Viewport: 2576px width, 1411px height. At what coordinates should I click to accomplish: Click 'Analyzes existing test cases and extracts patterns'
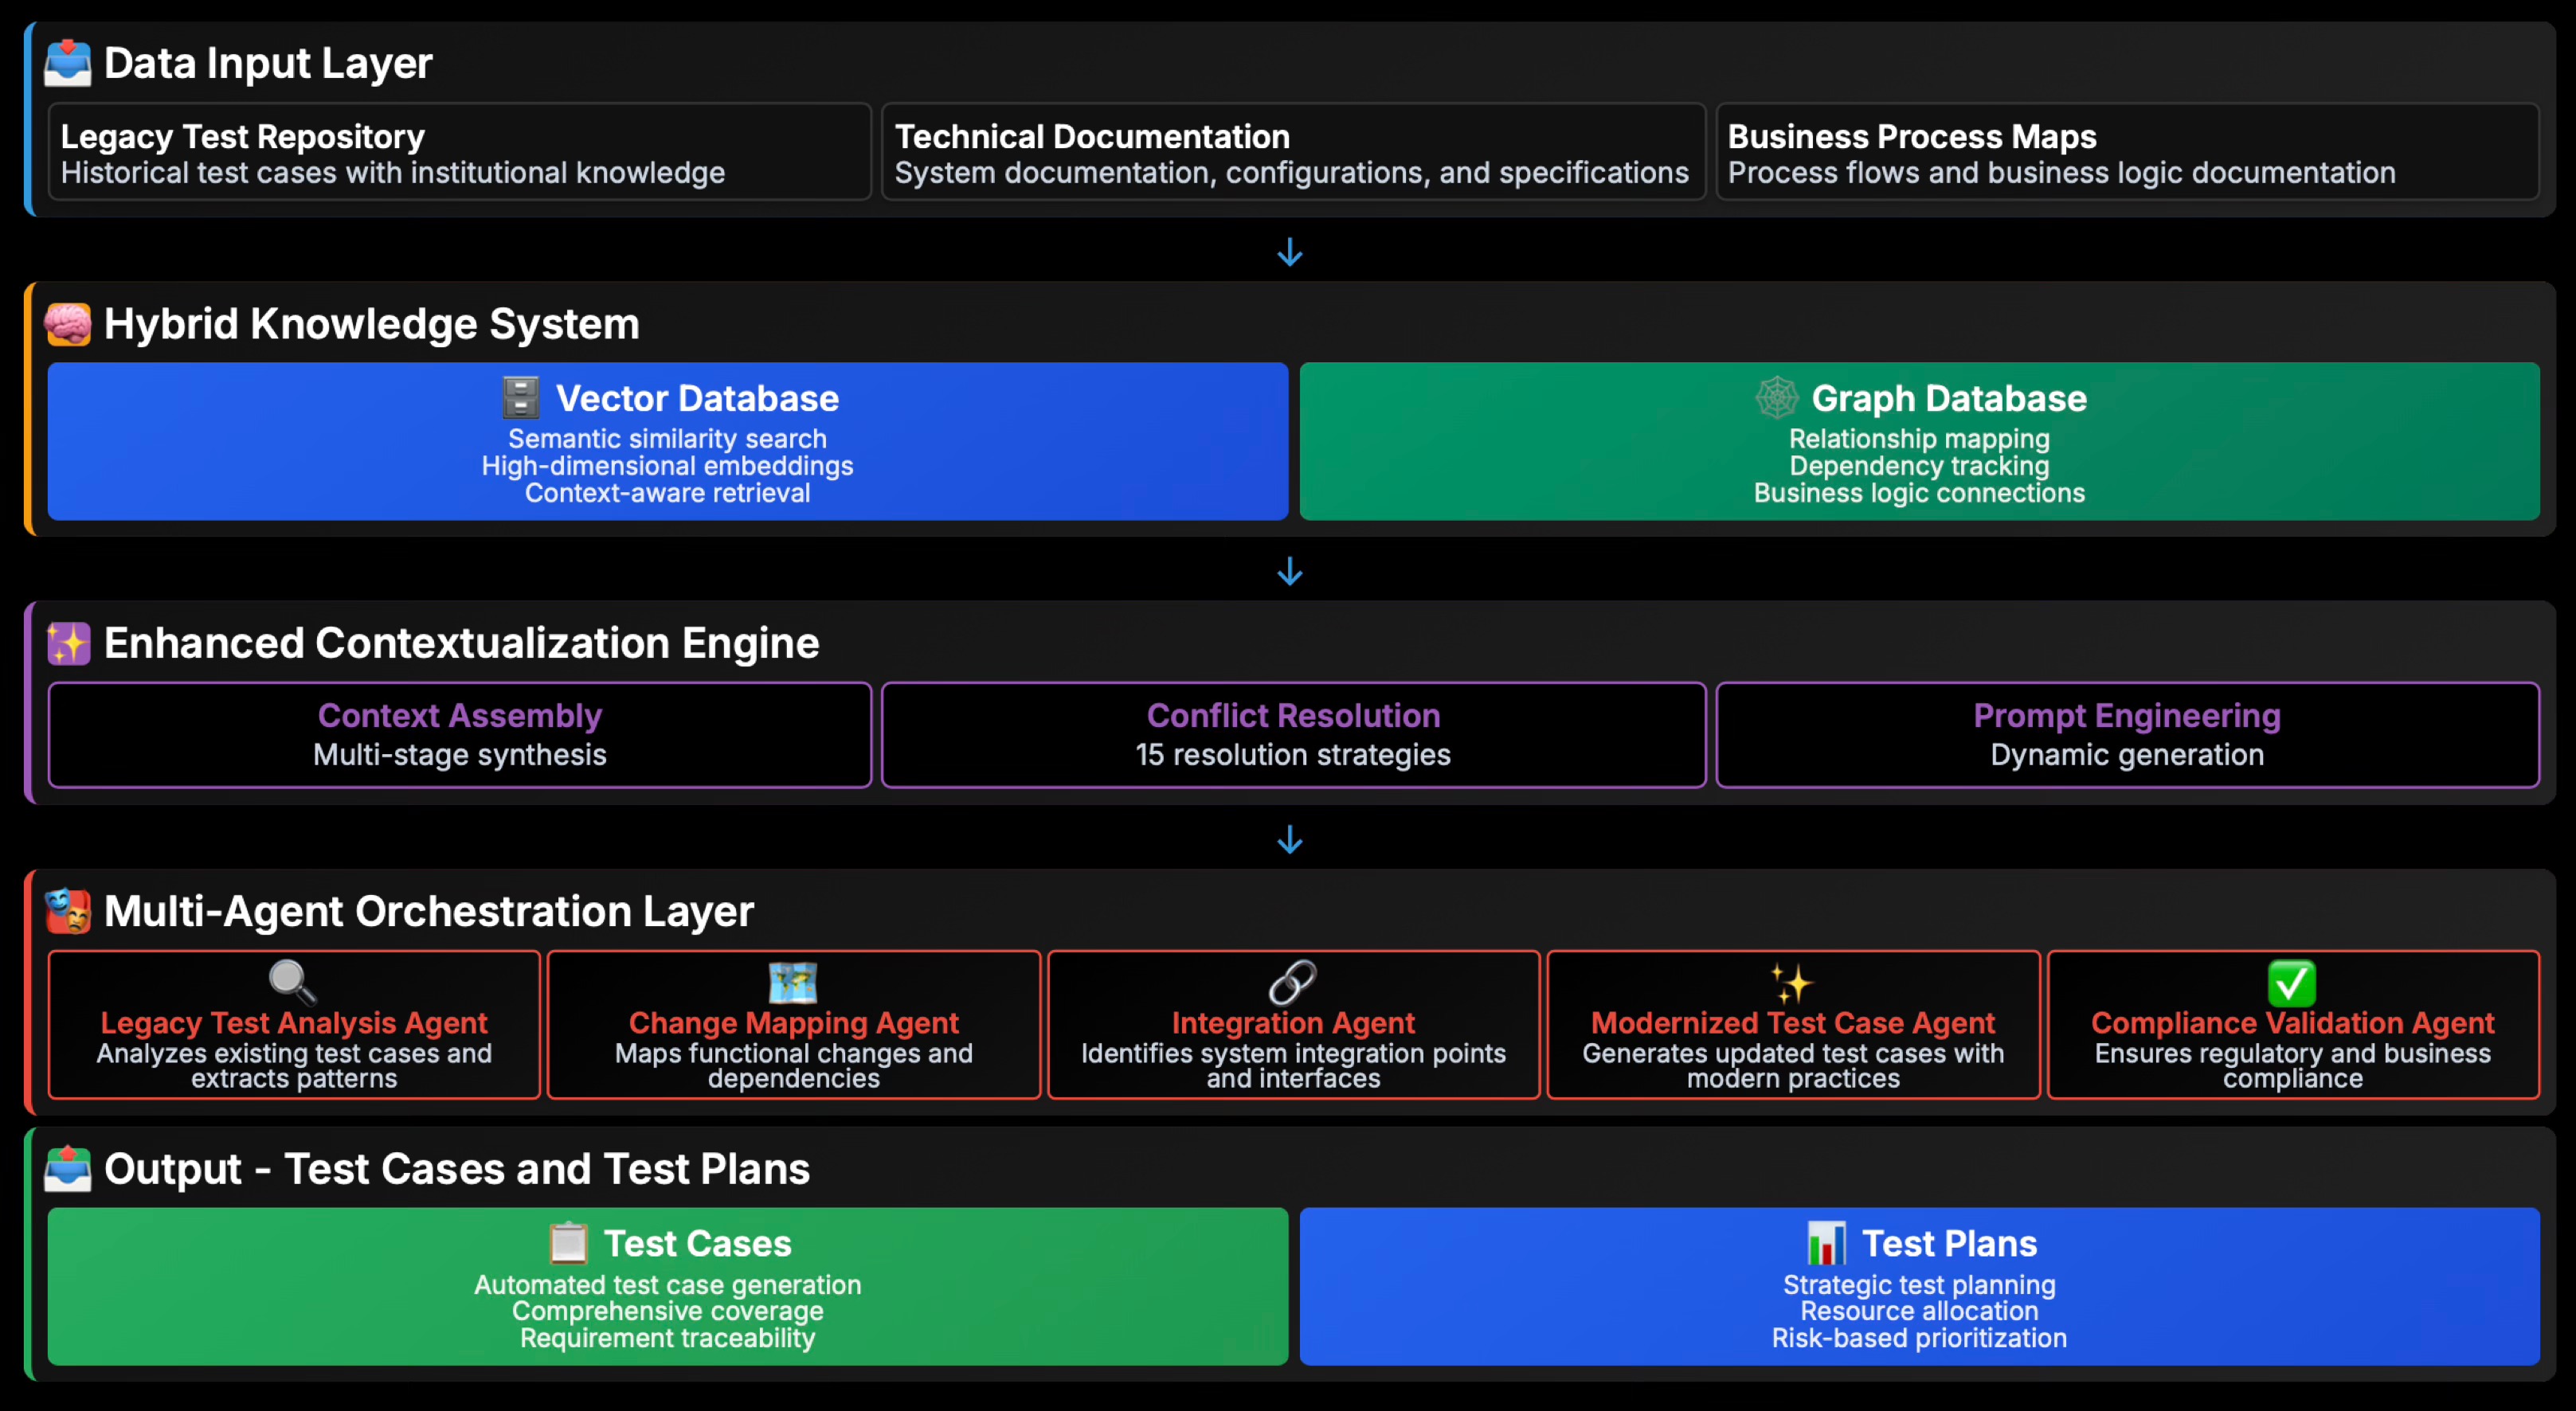click(x=294, y=1066)
